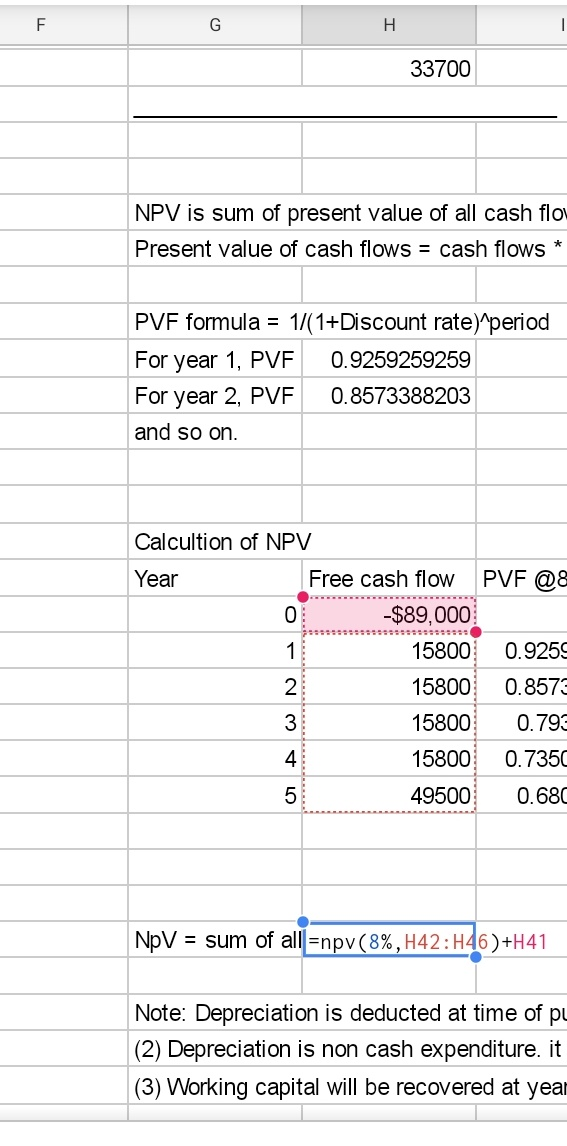This screenshot has width=567, height=1146.
Task: Click the H41 reference in formula
Action: pos(530,941)
